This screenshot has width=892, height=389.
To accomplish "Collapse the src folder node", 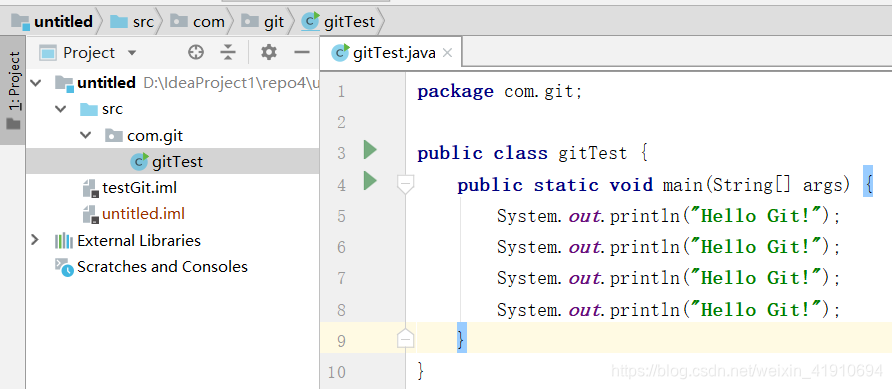I will pos(61,109).
